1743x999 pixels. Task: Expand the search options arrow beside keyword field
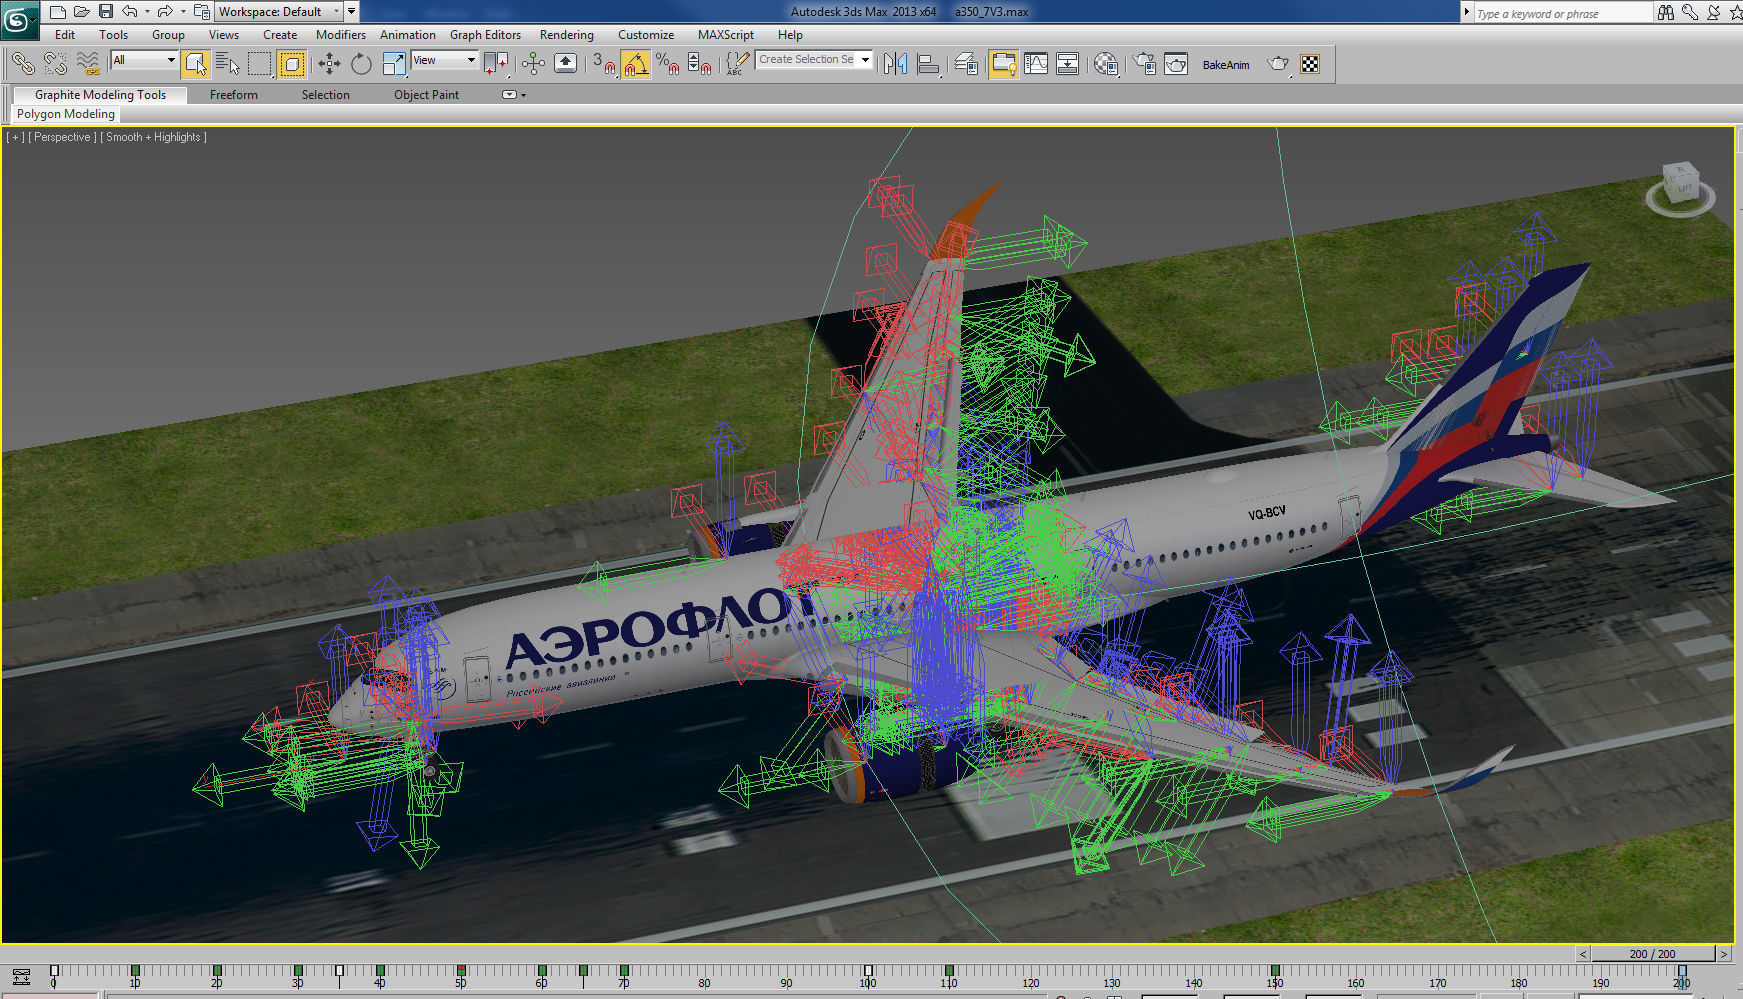pos(1467,12)
